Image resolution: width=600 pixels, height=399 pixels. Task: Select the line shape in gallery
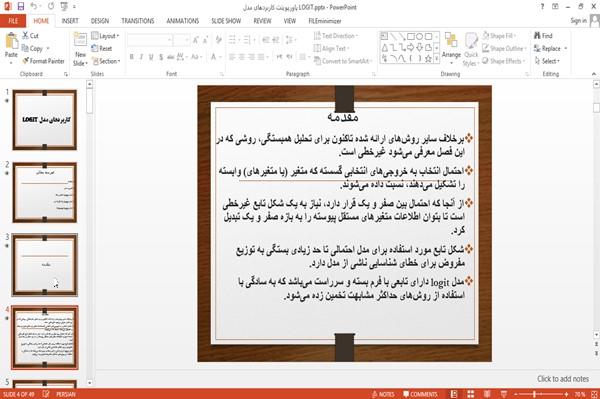pos(393,37)
